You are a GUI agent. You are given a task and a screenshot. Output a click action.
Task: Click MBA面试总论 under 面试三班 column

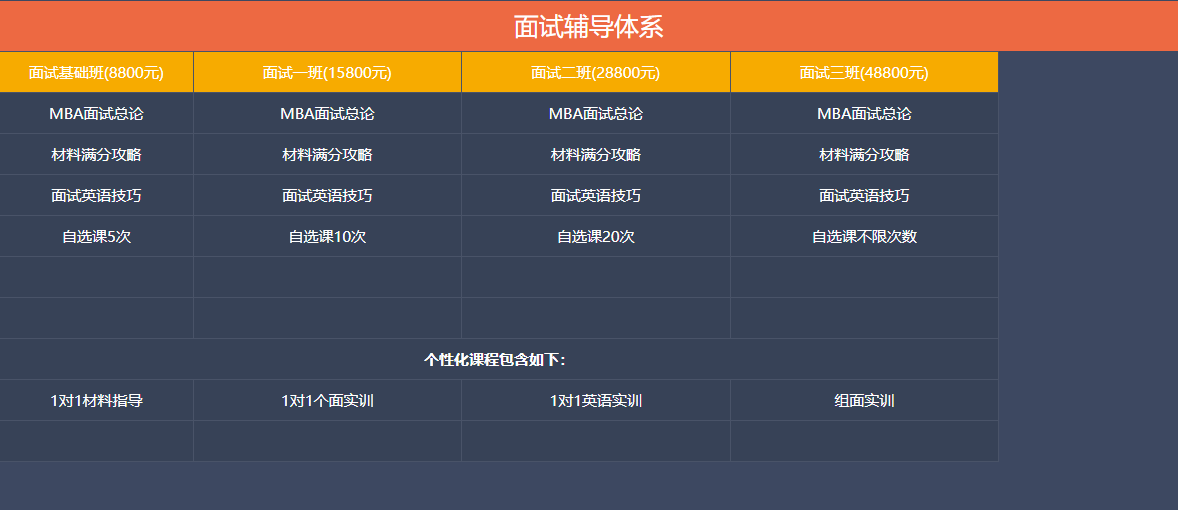[864, 114]
